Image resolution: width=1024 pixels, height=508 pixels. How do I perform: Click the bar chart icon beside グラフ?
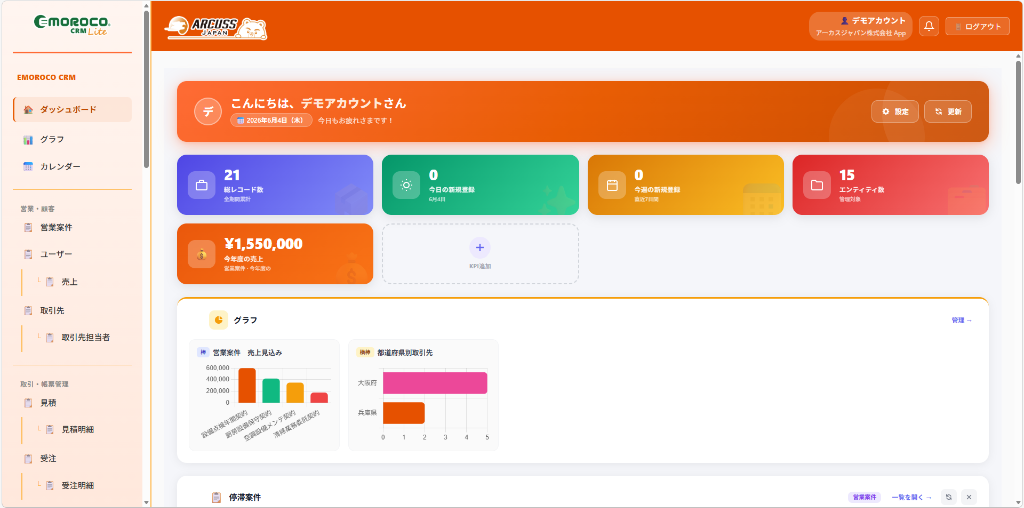(28, 140)
